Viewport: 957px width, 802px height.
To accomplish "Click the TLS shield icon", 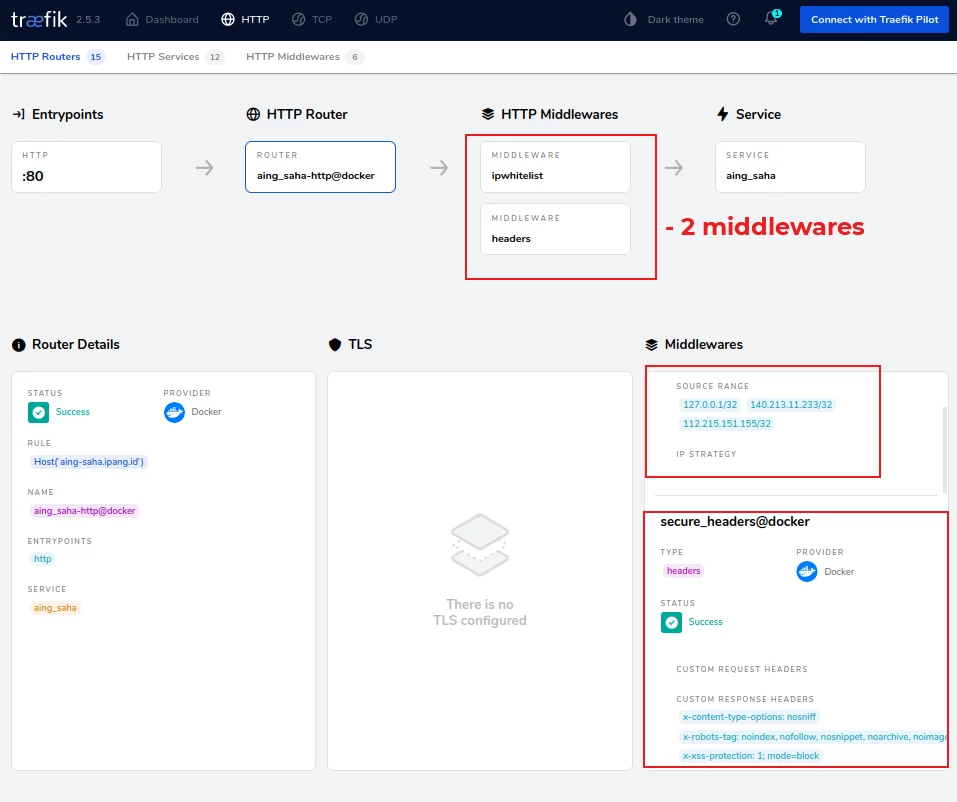I will pos(335,345).
